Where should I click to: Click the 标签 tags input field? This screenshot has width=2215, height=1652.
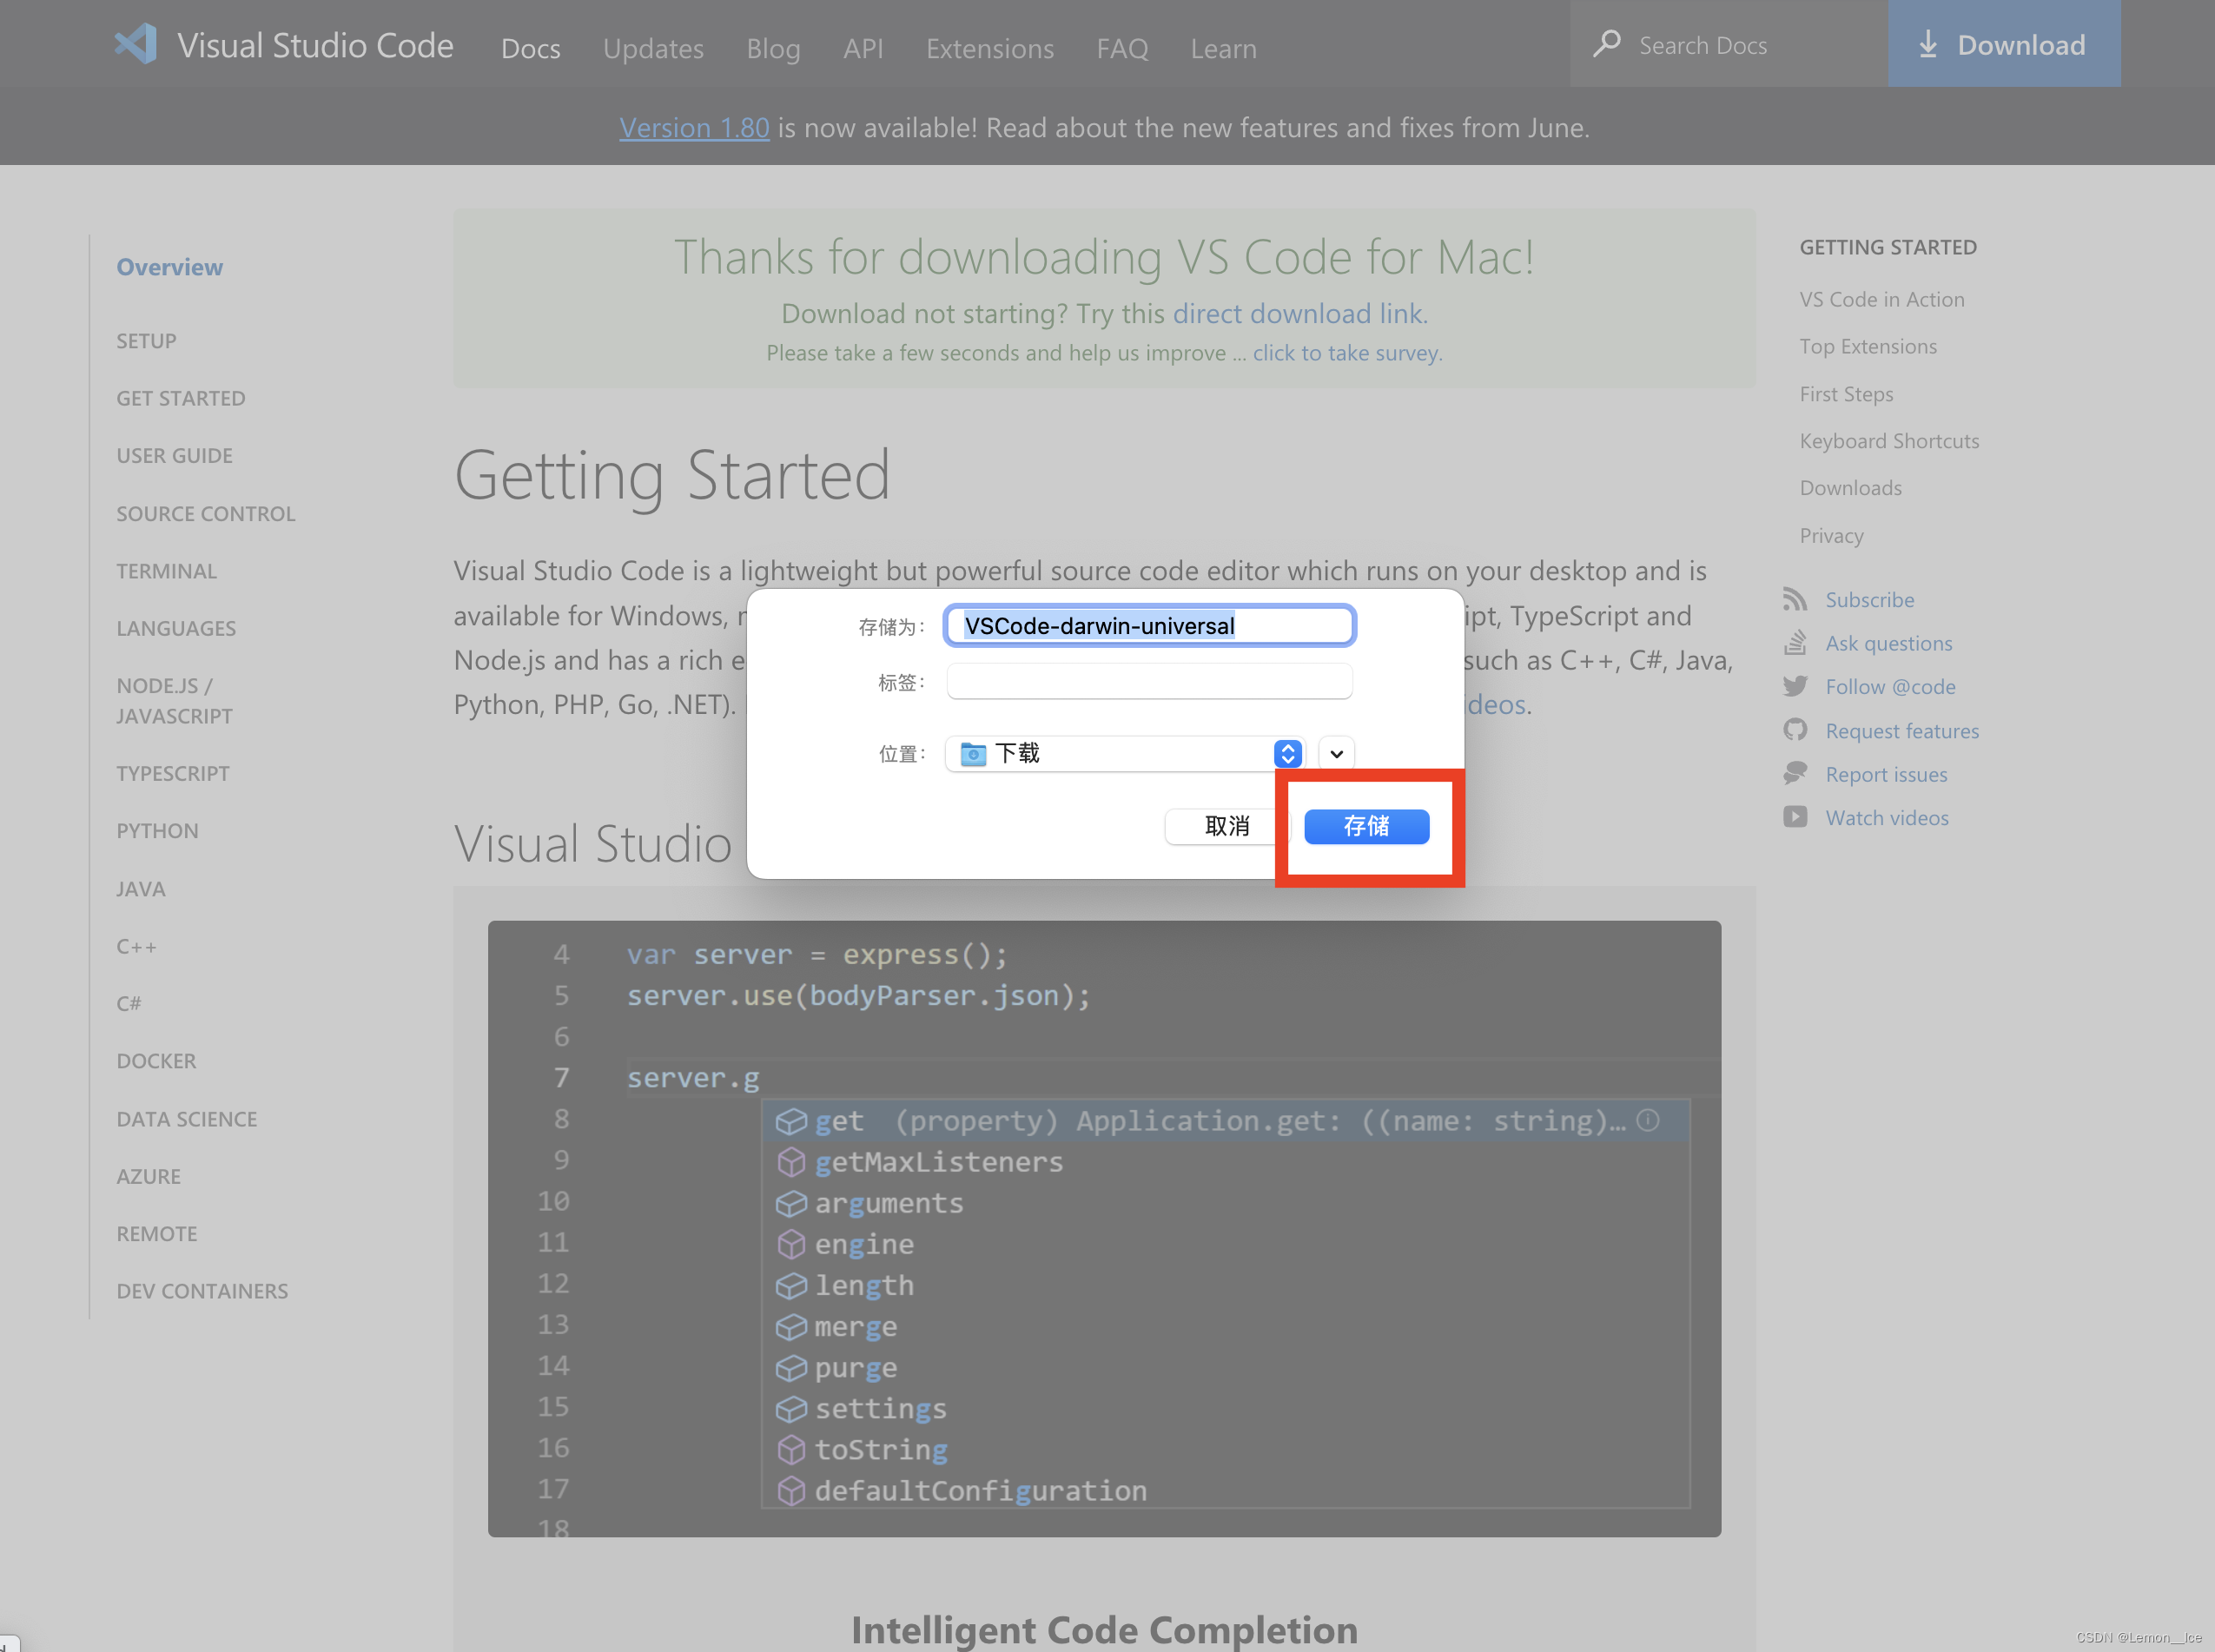[x=1149, y=682]
